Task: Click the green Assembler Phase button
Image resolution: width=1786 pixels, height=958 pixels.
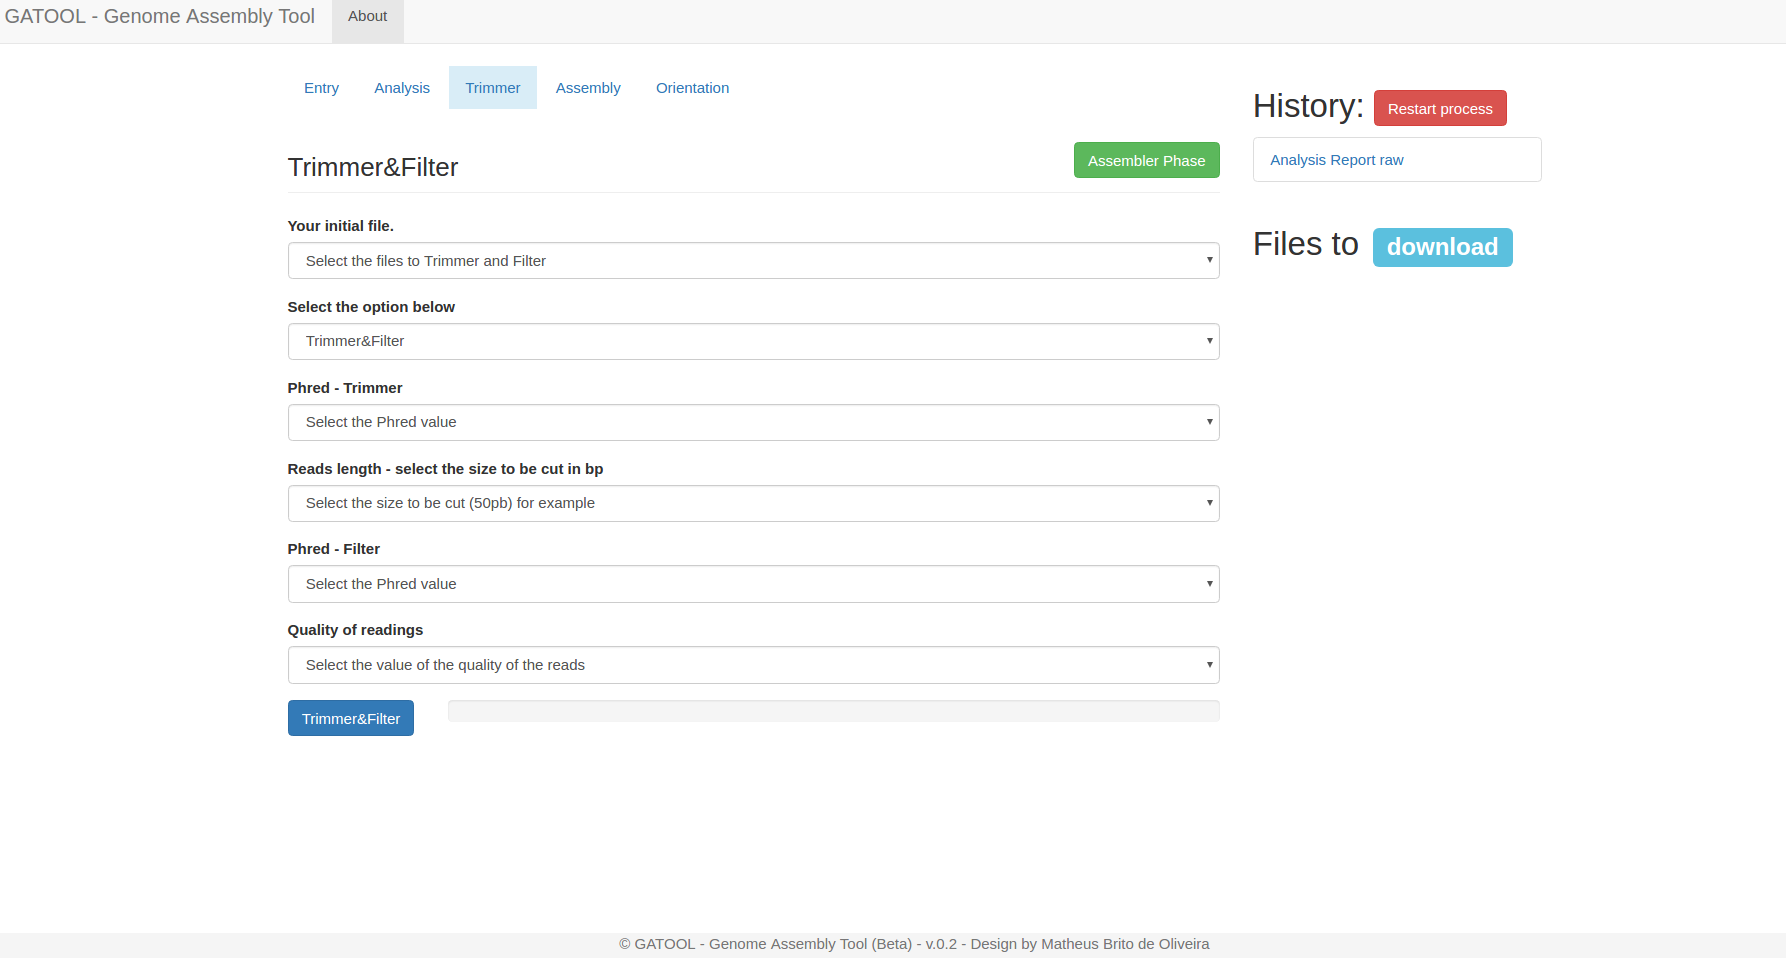Action: pyautogui.click(x=1146, y=160)
